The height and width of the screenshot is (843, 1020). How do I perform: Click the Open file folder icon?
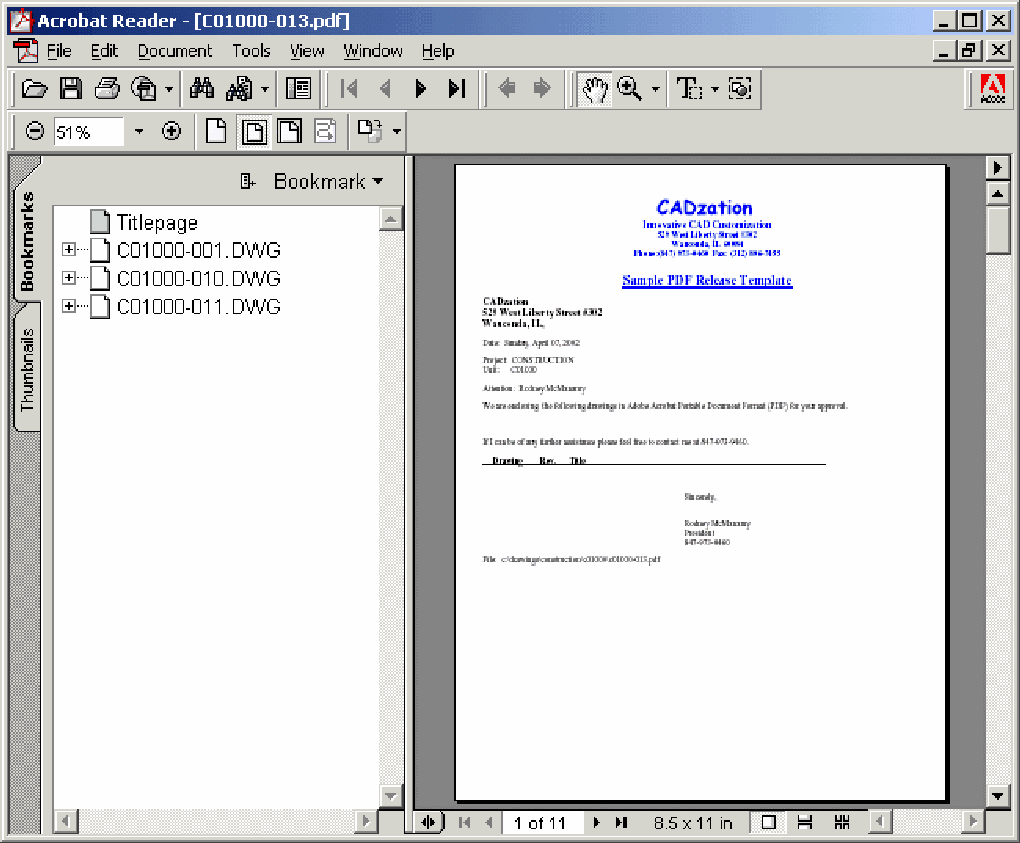click(x=34, y=88)
